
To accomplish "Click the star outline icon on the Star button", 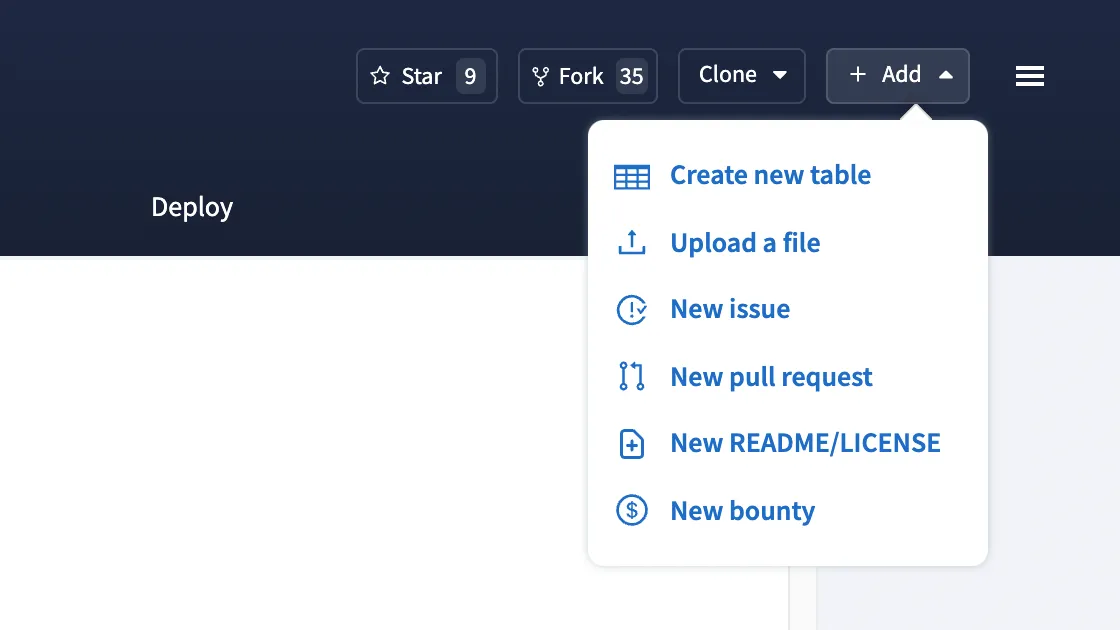I will (x=381, y=75).
